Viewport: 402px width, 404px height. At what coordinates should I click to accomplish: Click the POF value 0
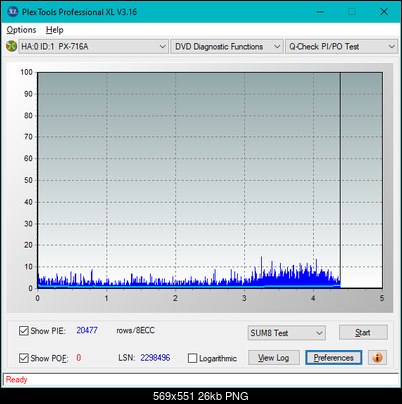coord(79,358)
